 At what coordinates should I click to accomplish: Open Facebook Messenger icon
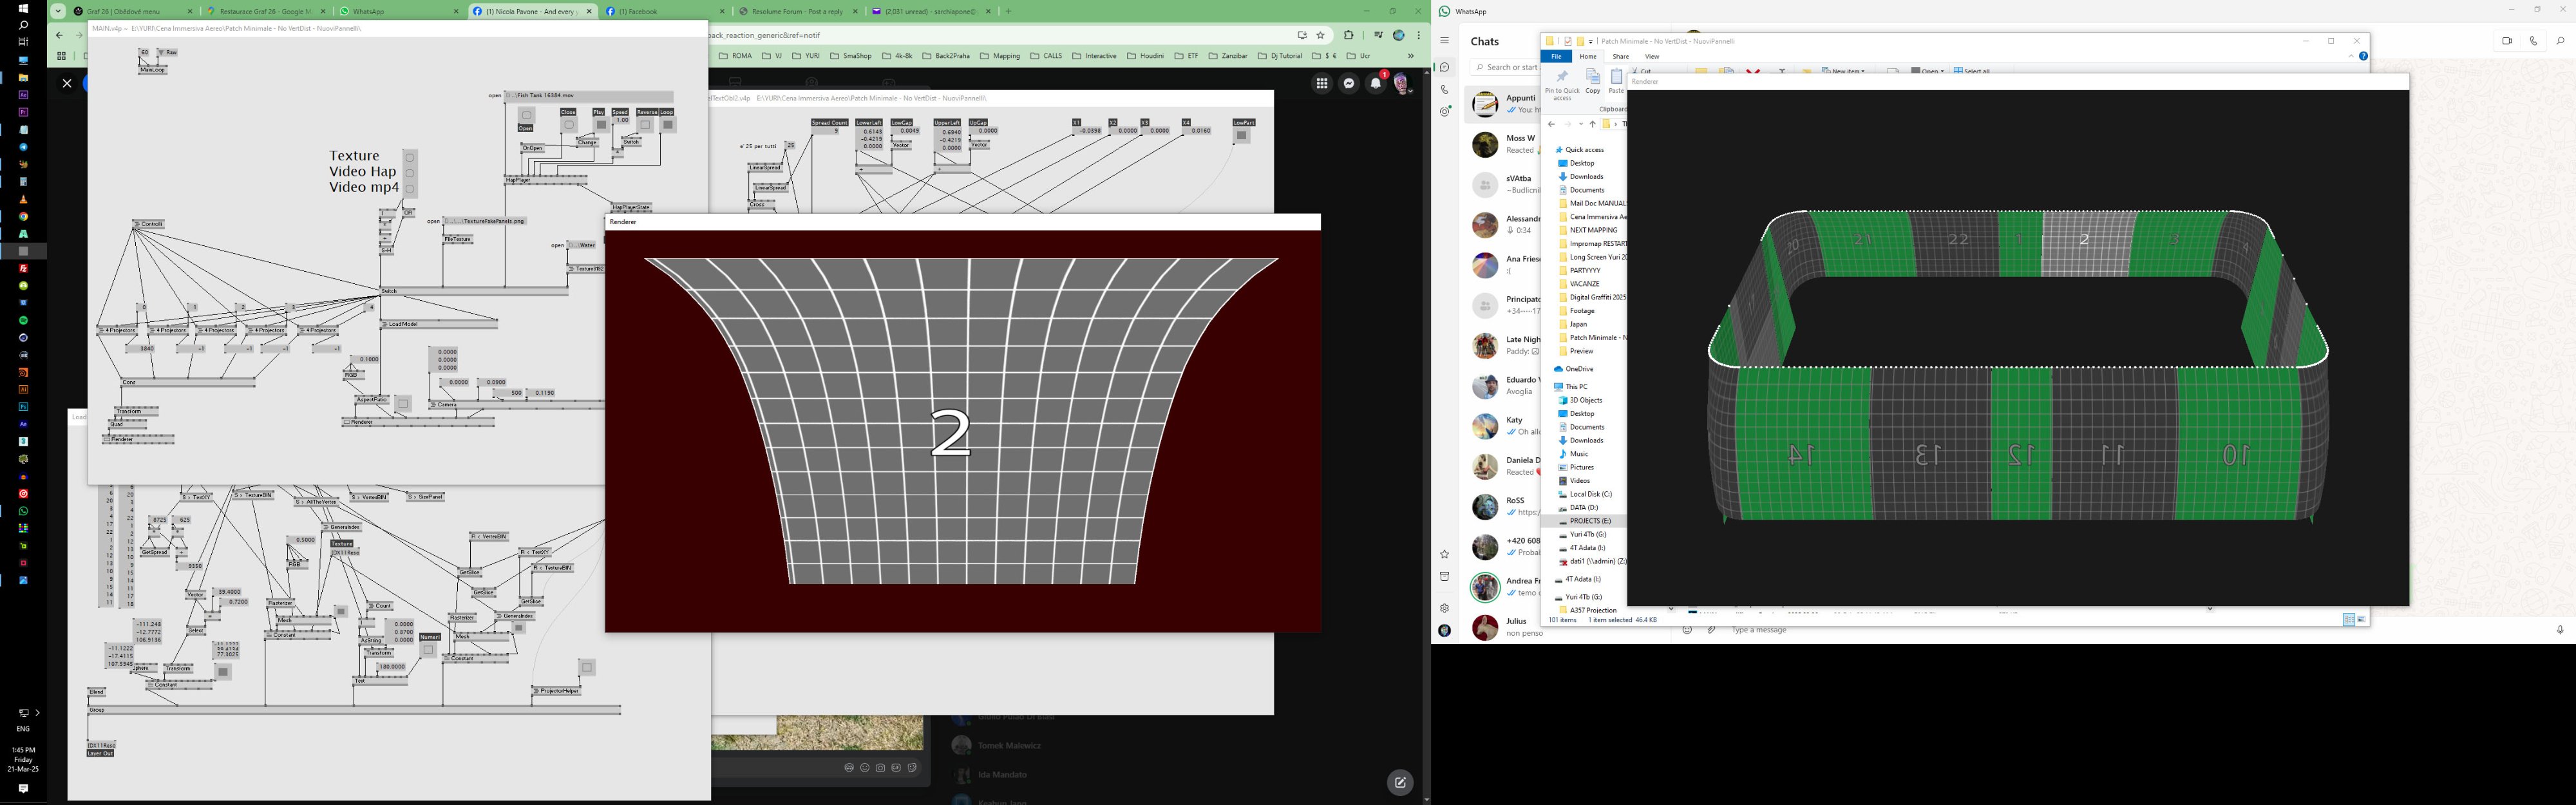point(1349,84)
